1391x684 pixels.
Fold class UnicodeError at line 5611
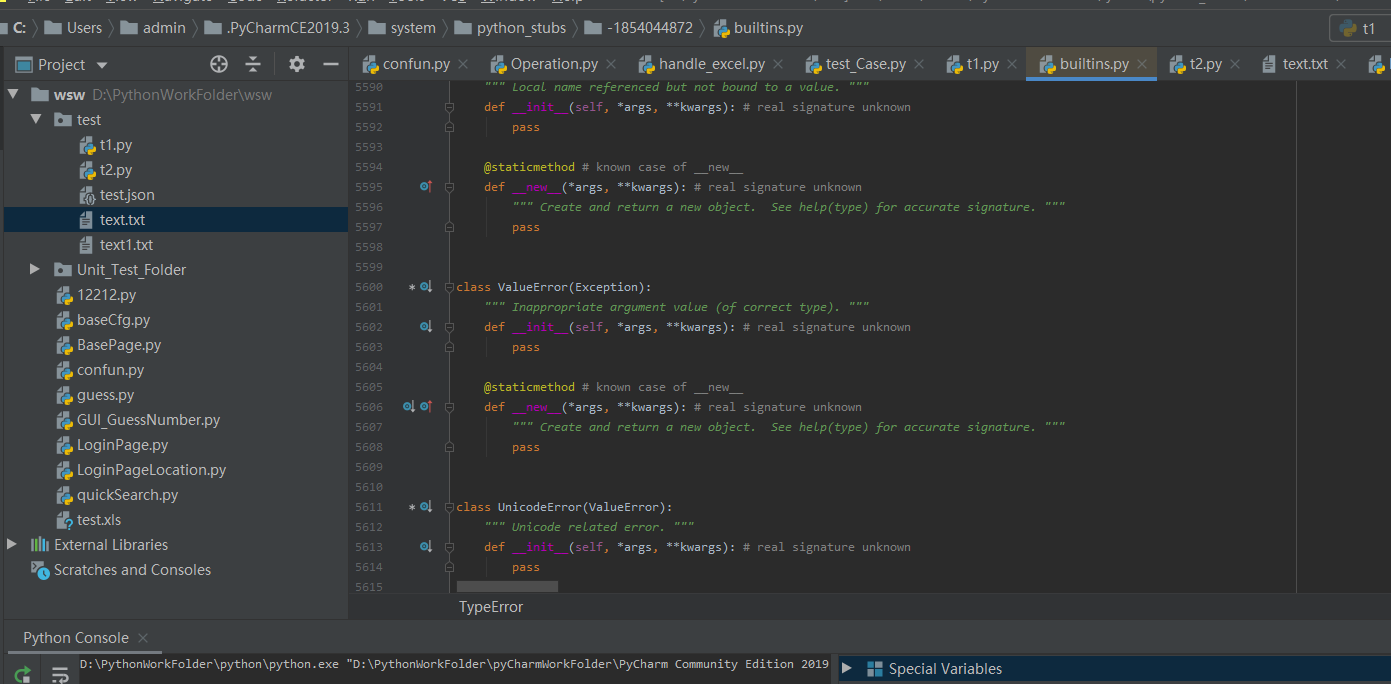click(x=449, y=507)
